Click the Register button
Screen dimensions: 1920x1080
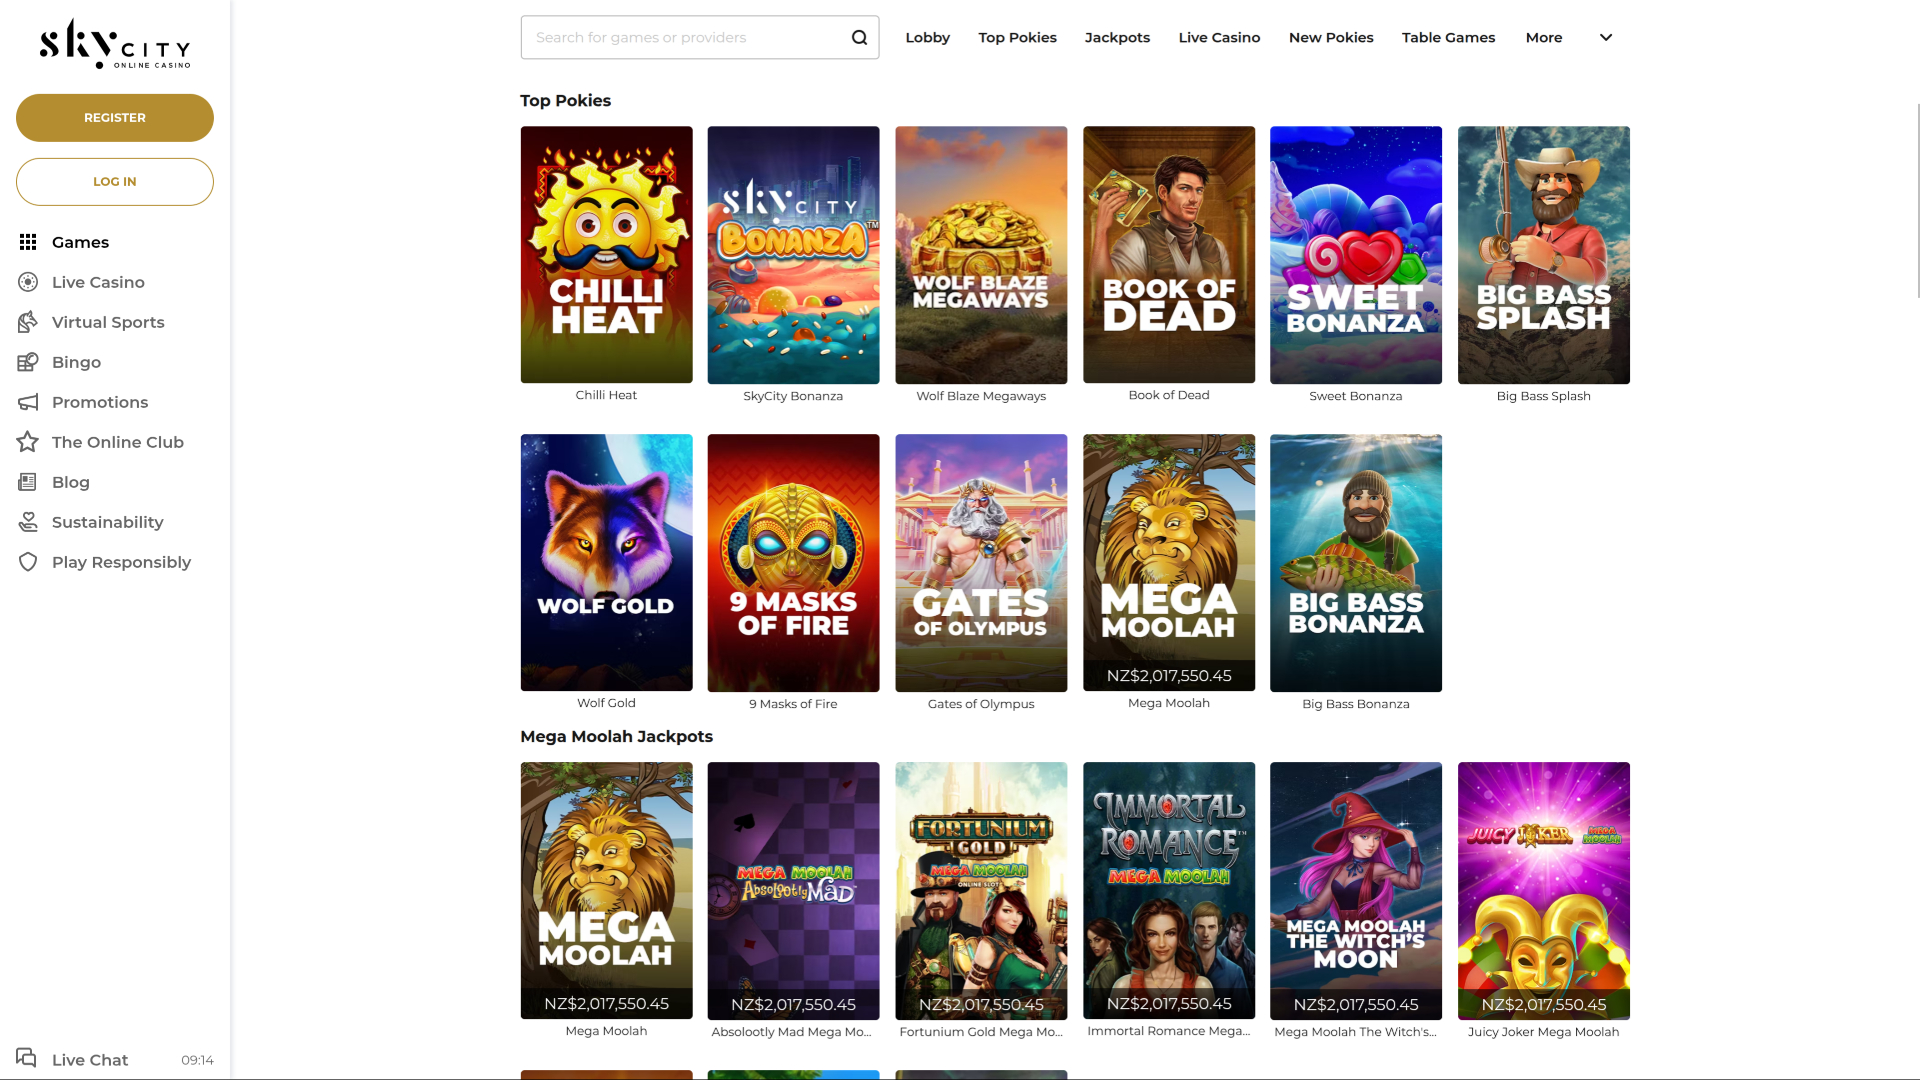[114, 117]
